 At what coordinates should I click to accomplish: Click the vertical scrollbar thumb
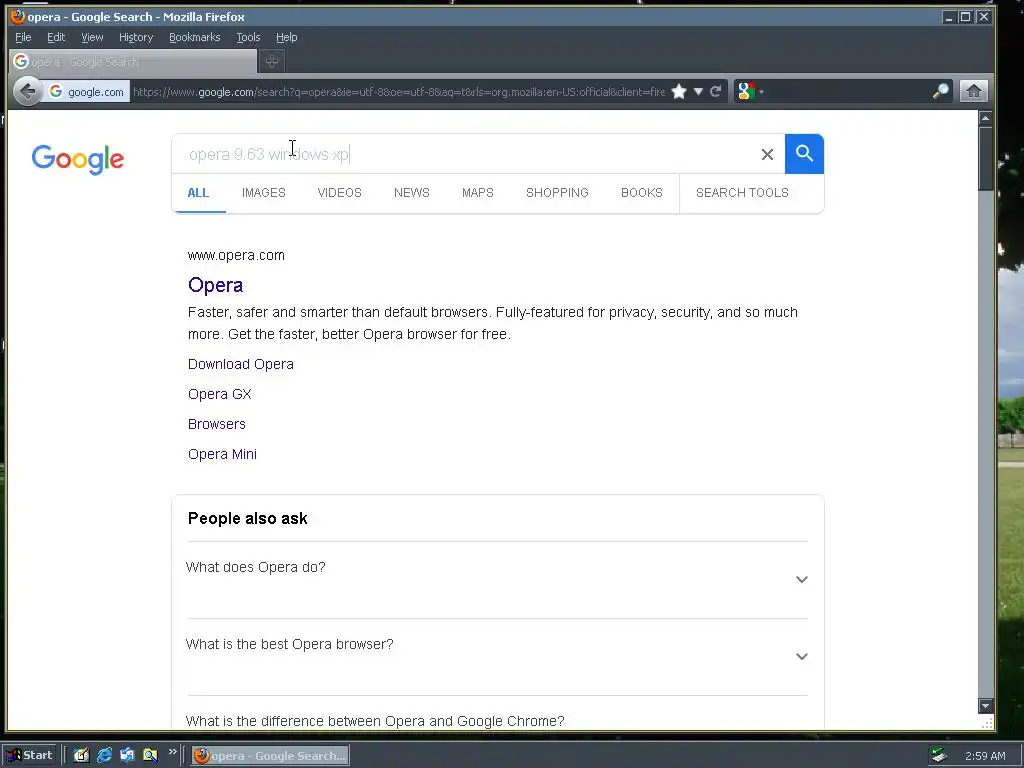coord(985,159)
